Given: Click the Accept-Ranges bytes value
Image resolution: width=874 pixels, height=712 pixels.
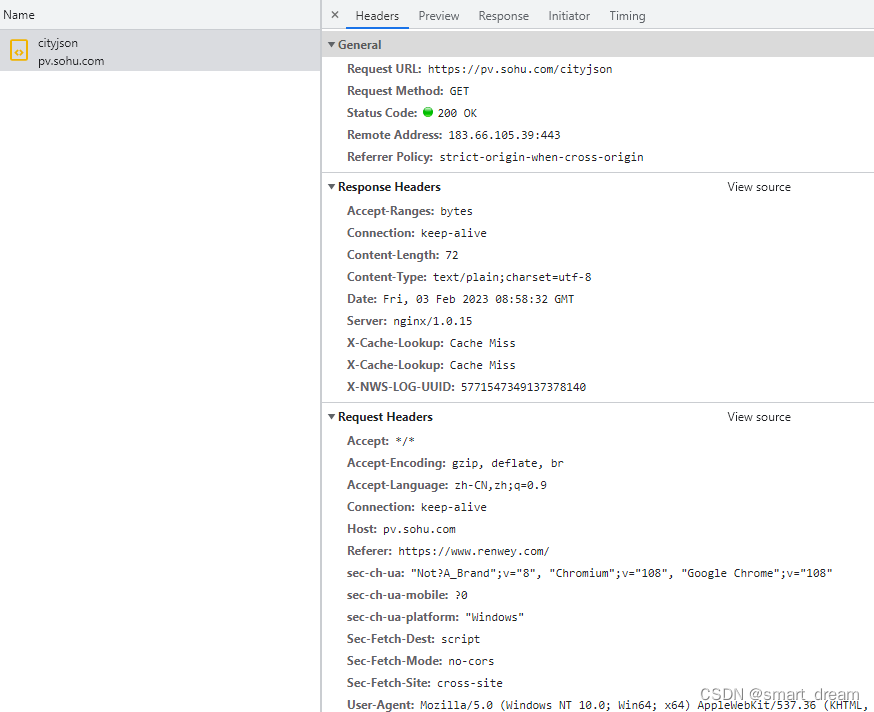Looking at the screenshot, I should click(456, 211).
